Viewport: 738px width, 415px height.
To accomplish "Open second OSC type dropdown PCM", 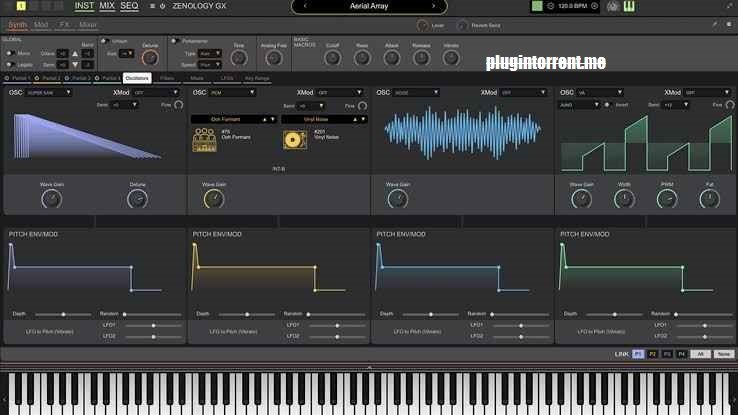I will [232, 93].
